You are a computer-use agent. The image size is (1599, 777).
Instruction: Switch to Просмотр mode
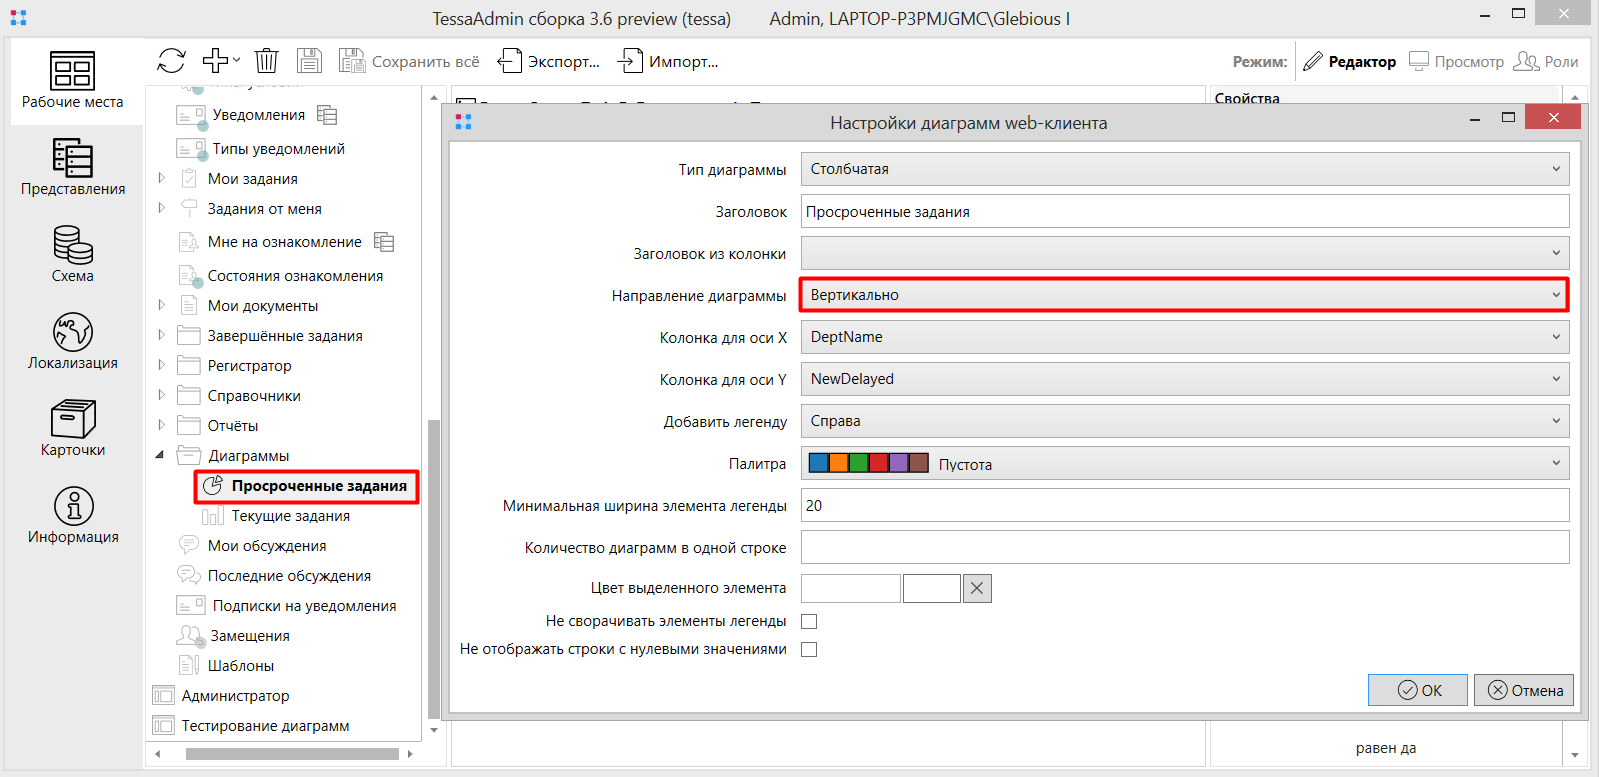(1456, 62)
